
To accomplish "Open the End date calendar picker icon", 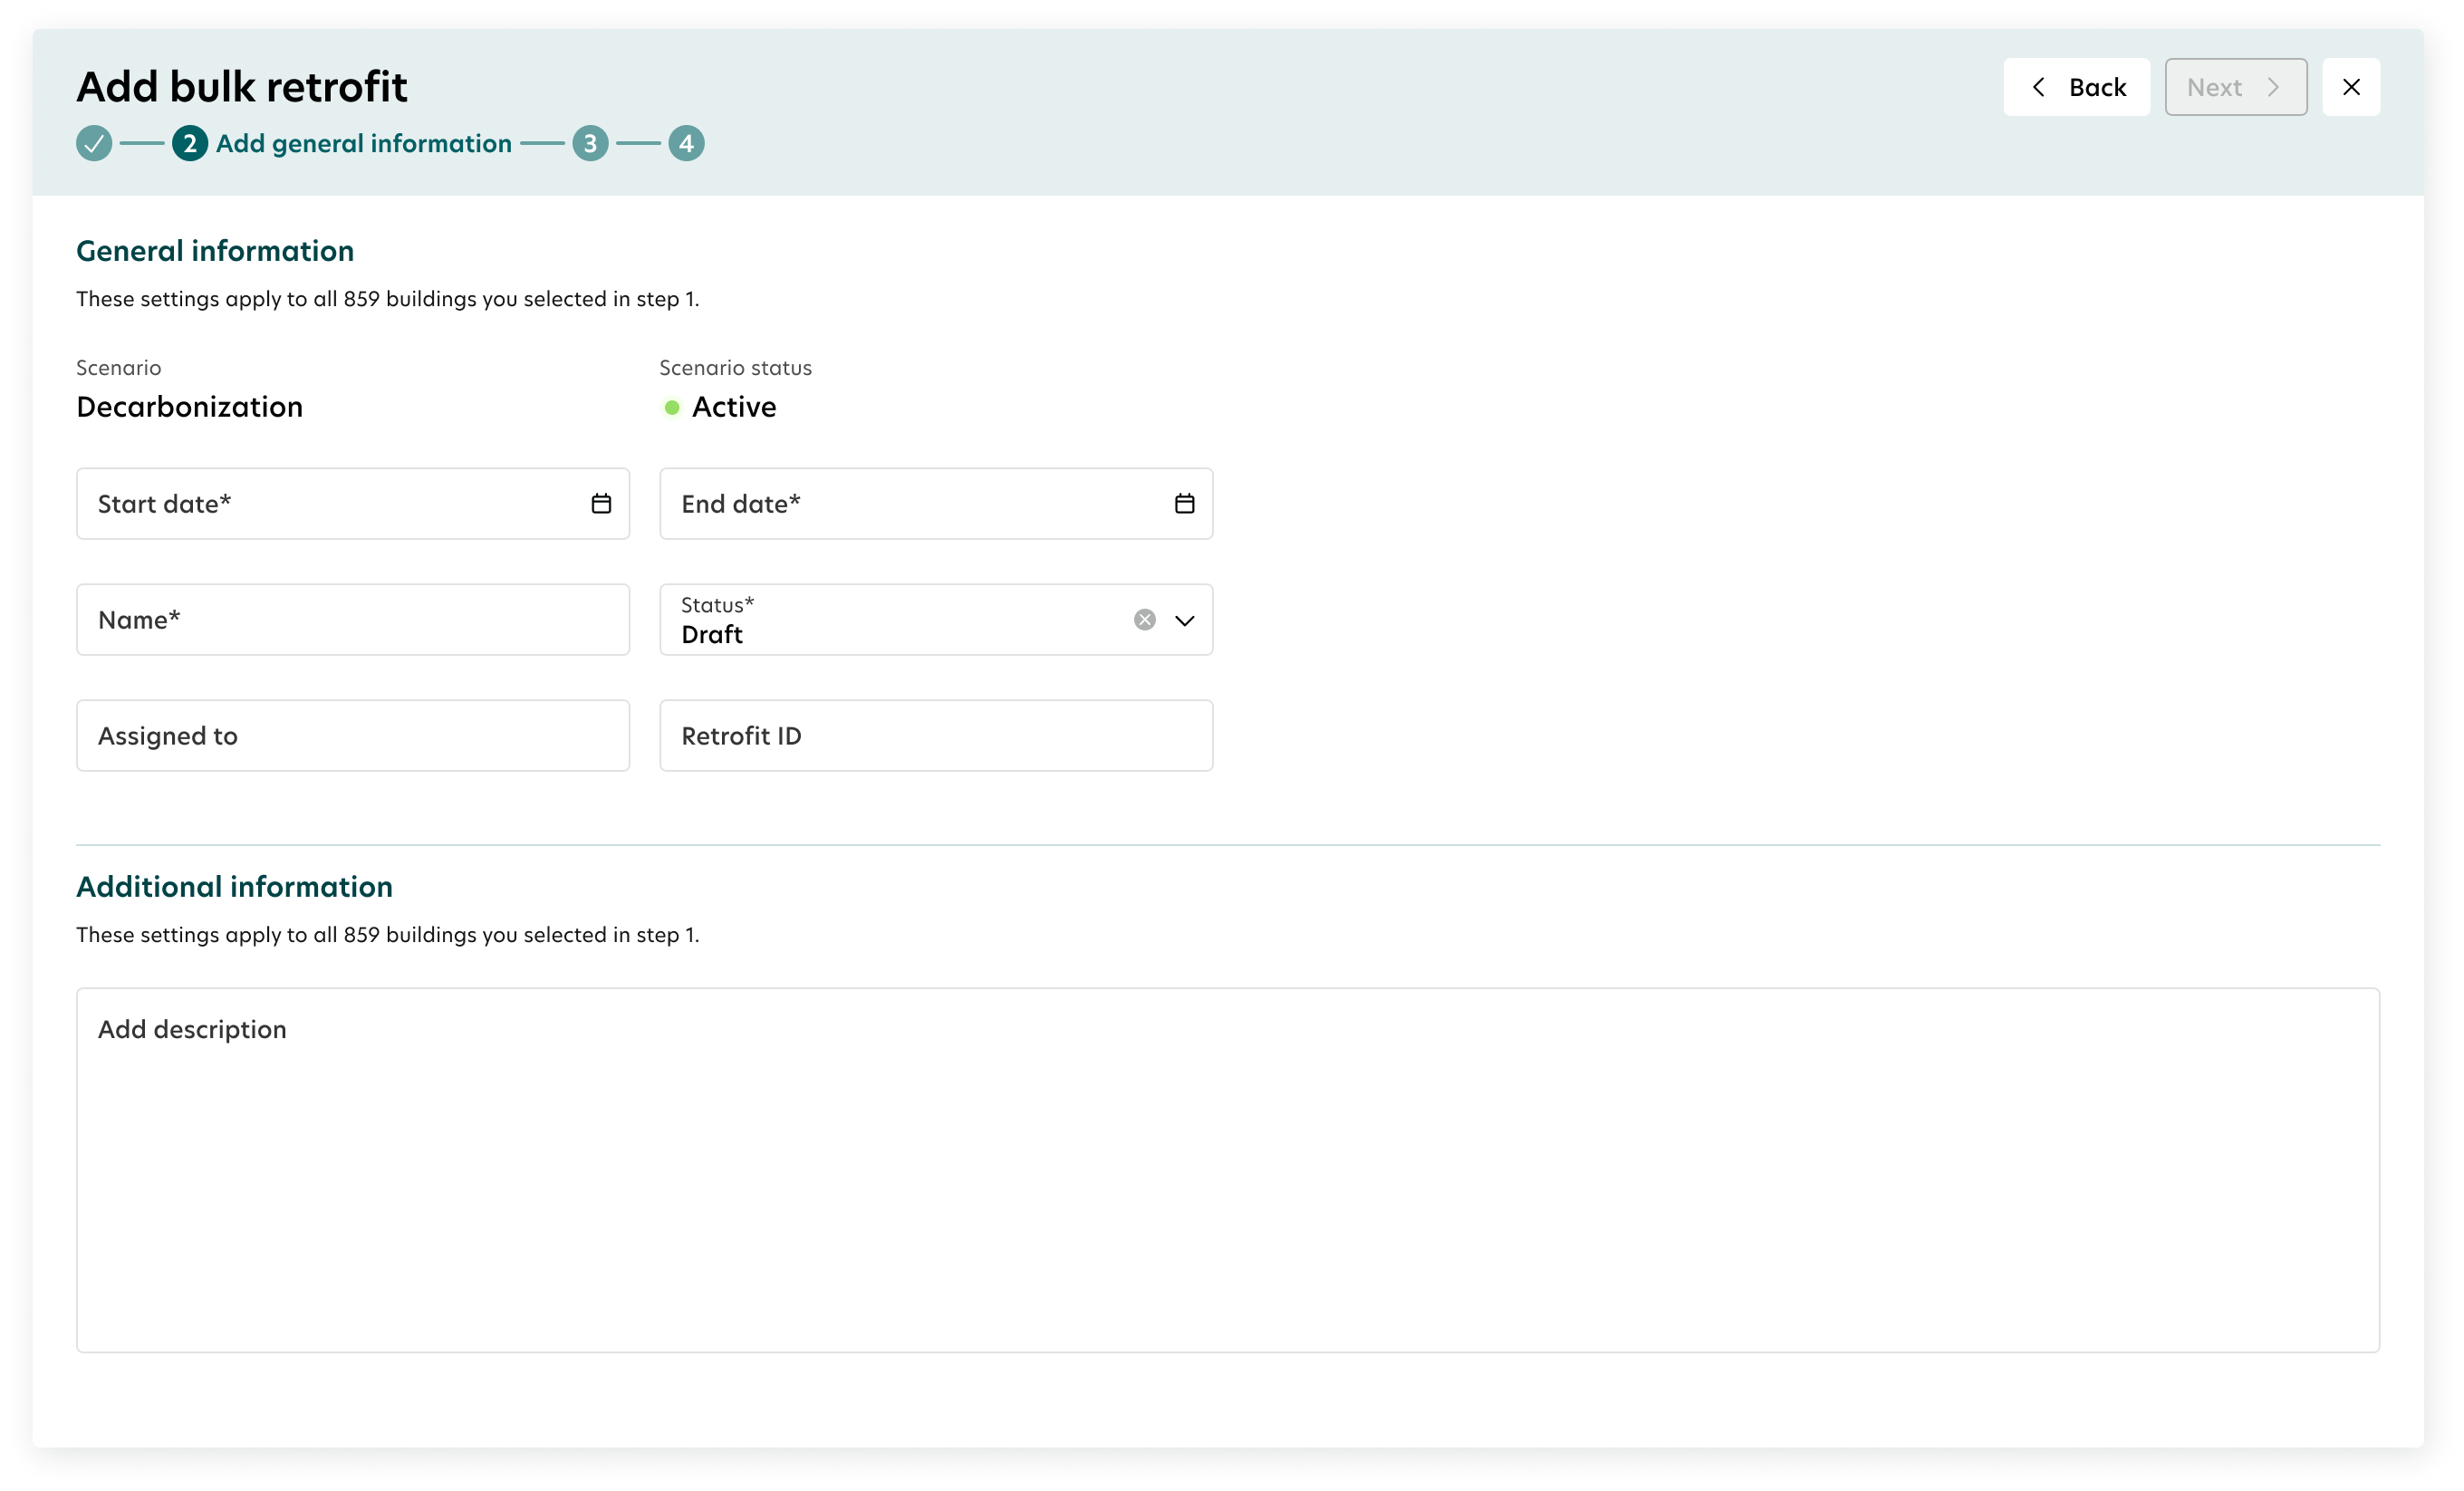I will pos(1184,504).
